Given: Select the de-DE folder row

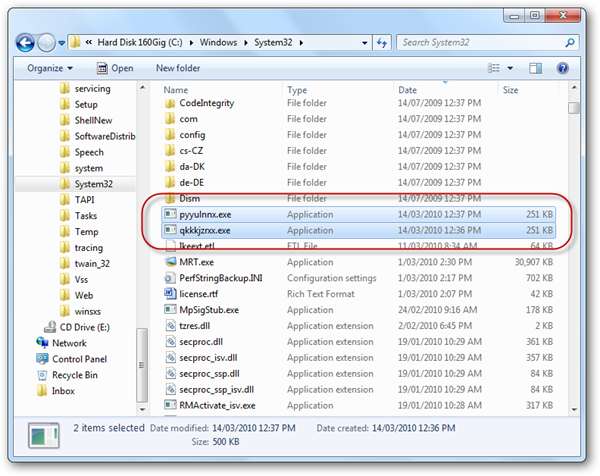Looking at the screenshot, I should pyautogui.click(x=358, y=183).
